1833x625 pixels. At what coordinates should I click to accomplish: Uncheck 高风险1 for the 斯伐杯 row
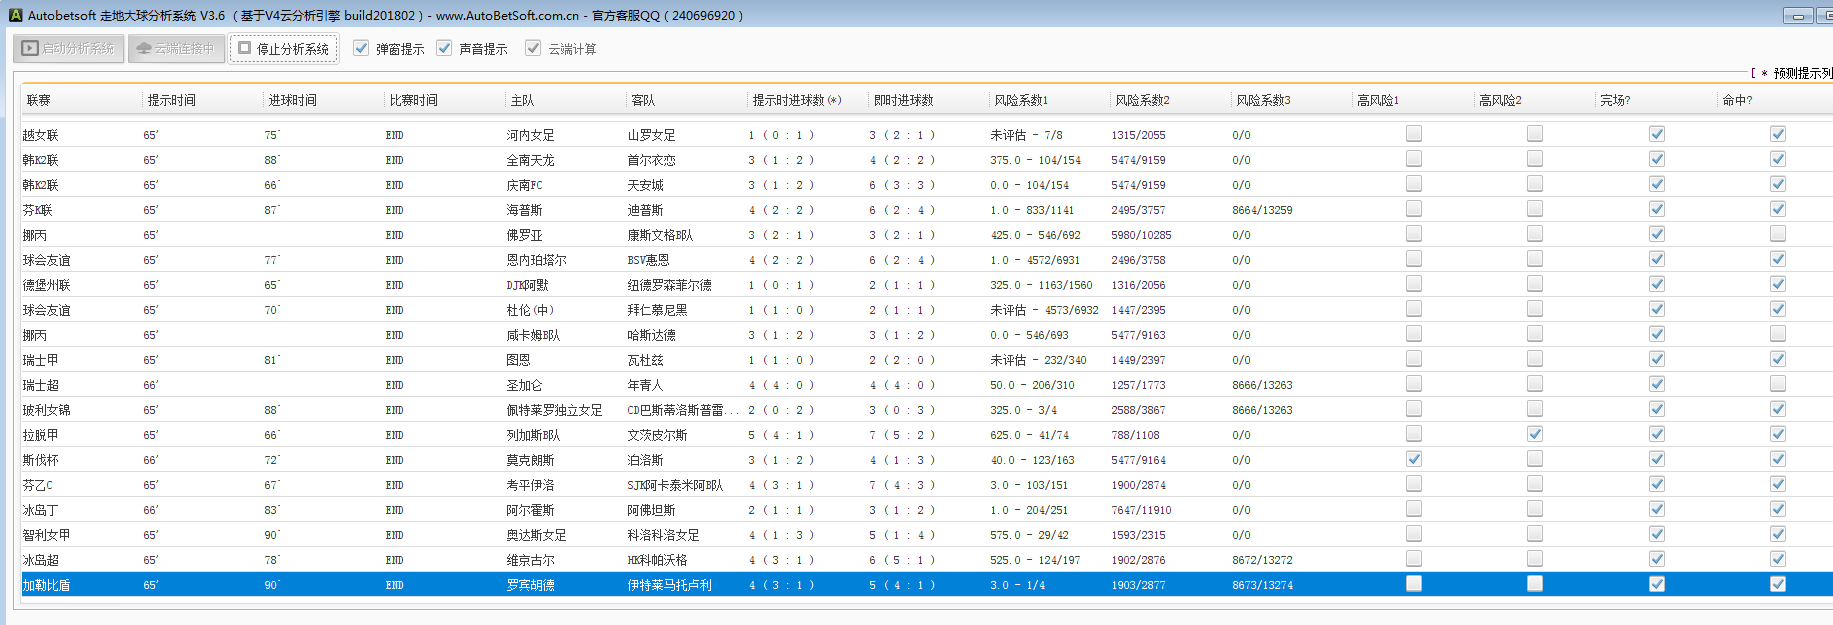tap(1414, 459)
